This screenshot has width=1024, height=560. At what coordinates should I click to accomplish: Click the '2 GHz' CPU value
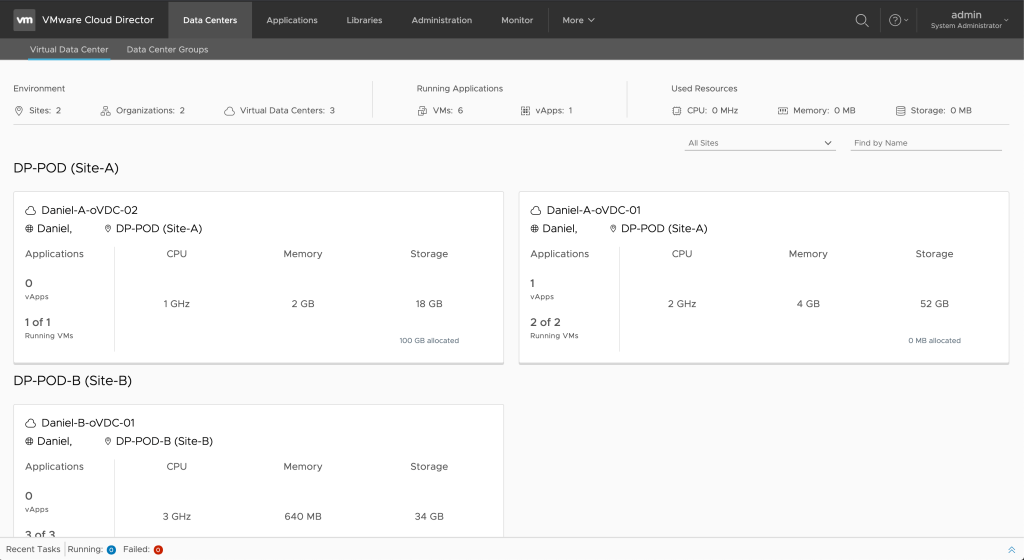682,304
